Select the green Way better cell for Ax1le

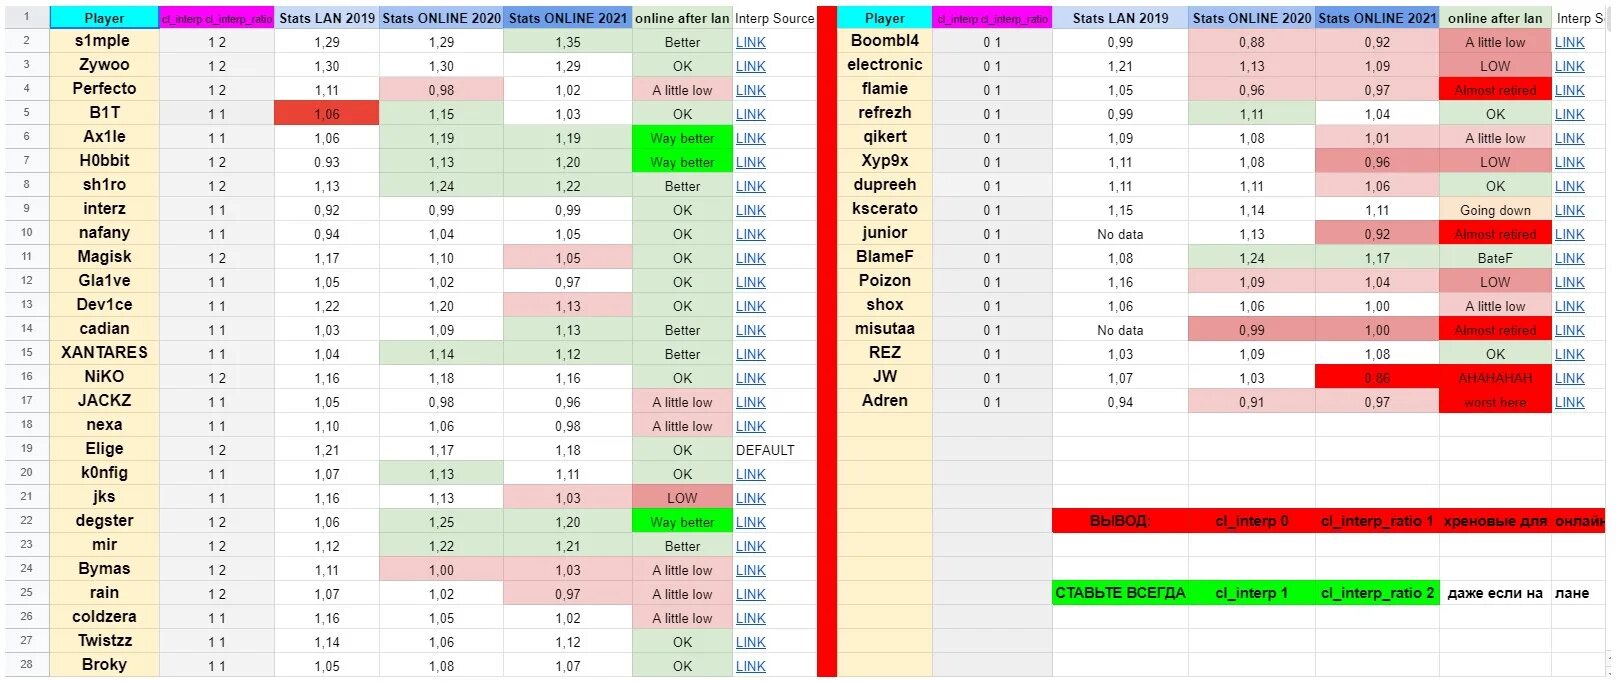click(682, 138)
